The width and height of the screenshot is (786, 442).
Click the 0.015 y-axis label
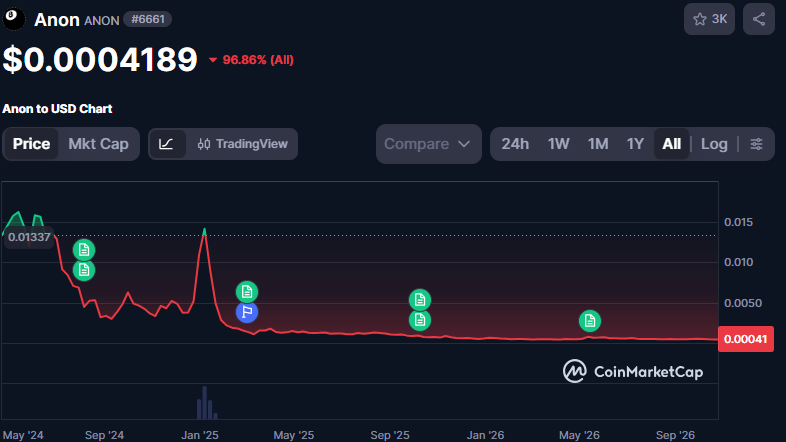738,222
